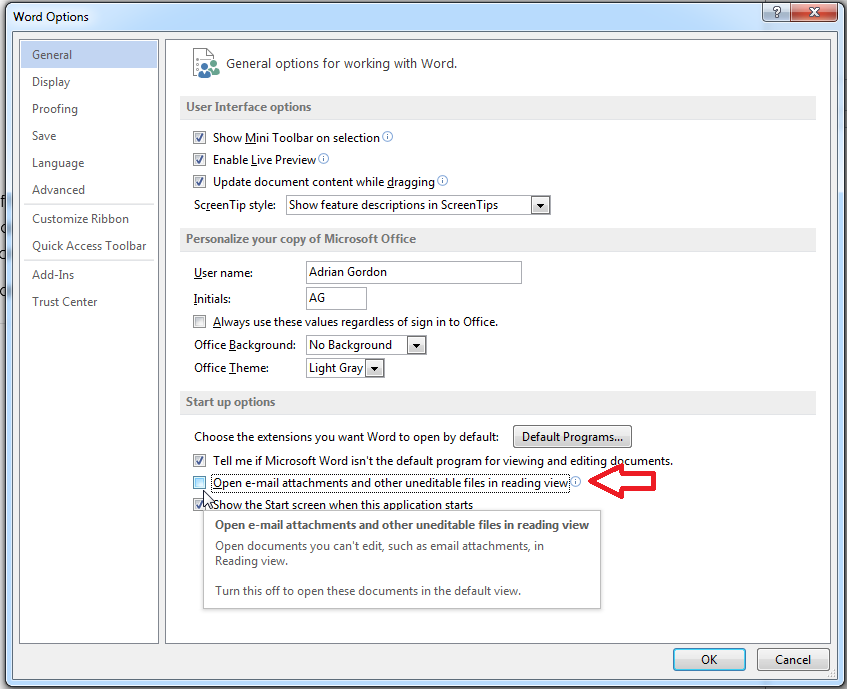Confirm settings with the OK button
The width and height of the screenshot is (847, 689).
pos(709,659)
